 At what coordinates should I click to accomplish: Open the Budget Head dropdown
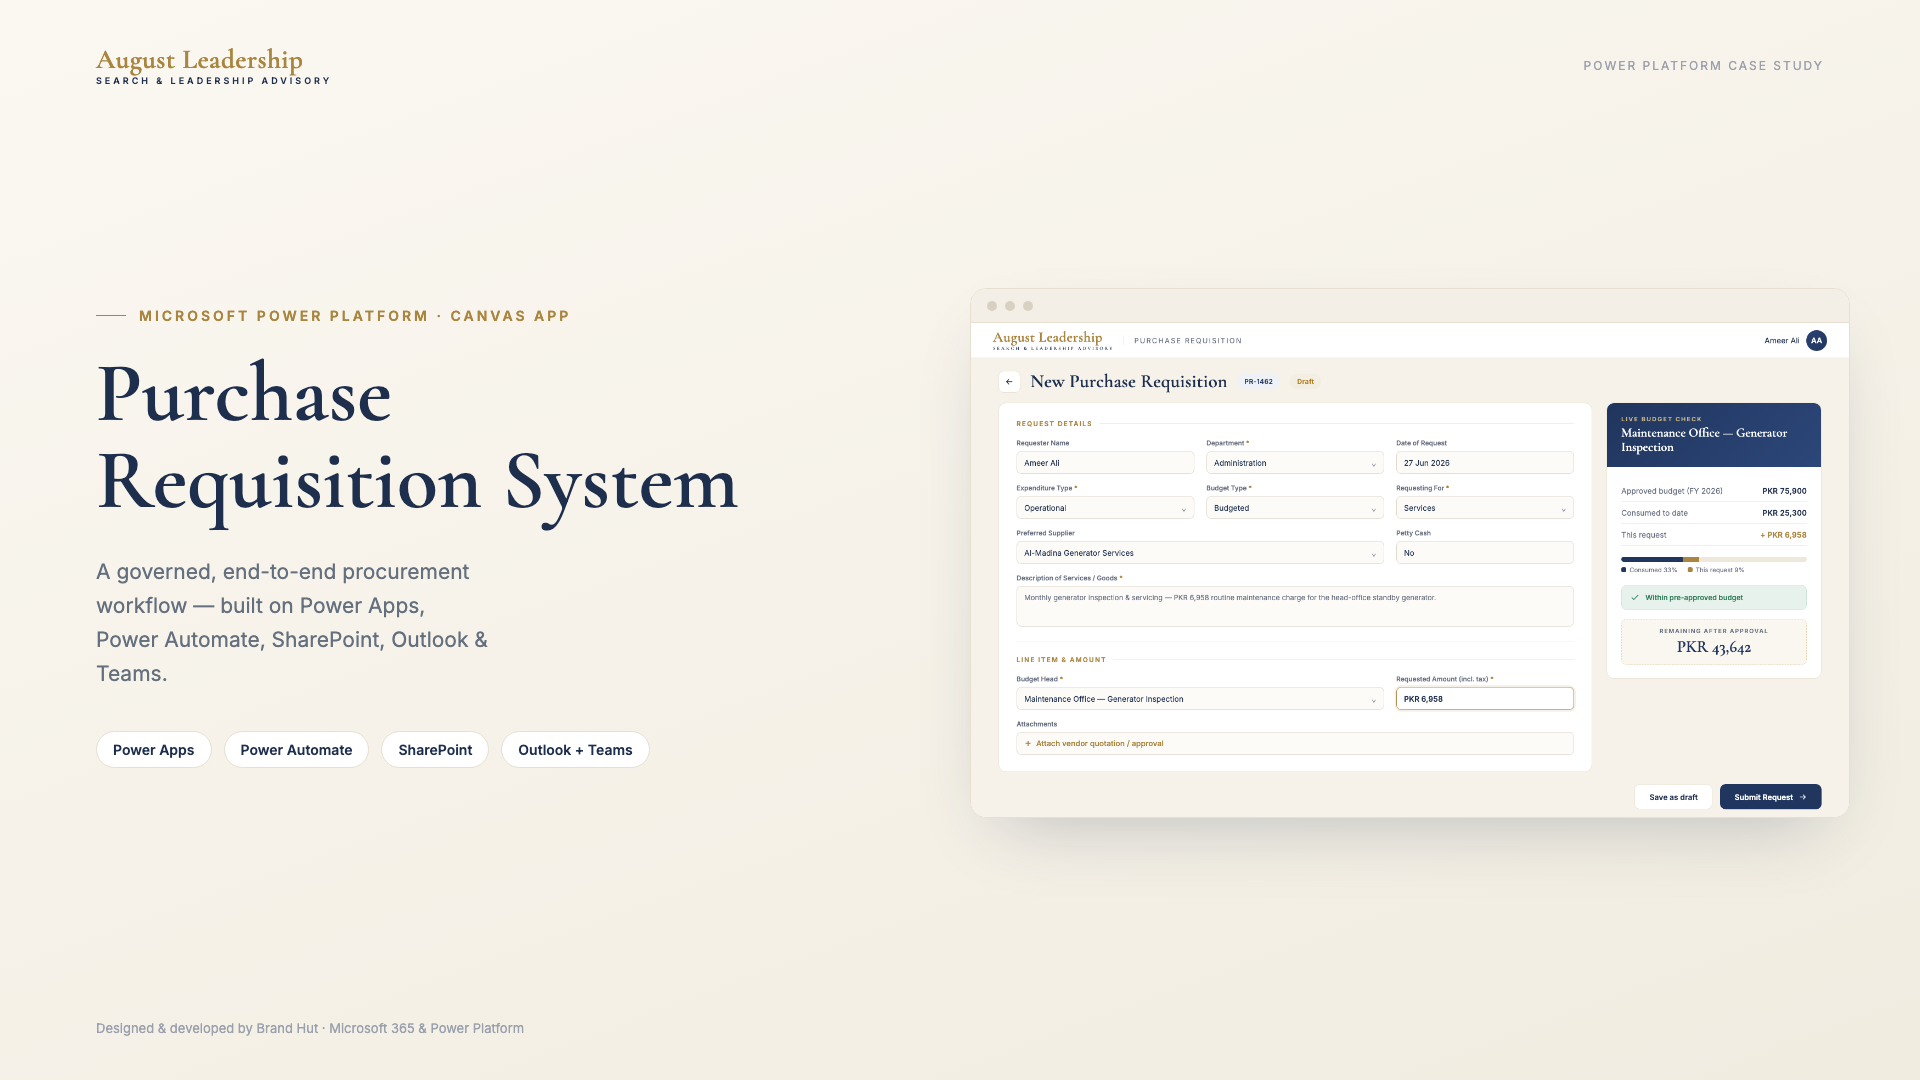[x=1200, y=699]
